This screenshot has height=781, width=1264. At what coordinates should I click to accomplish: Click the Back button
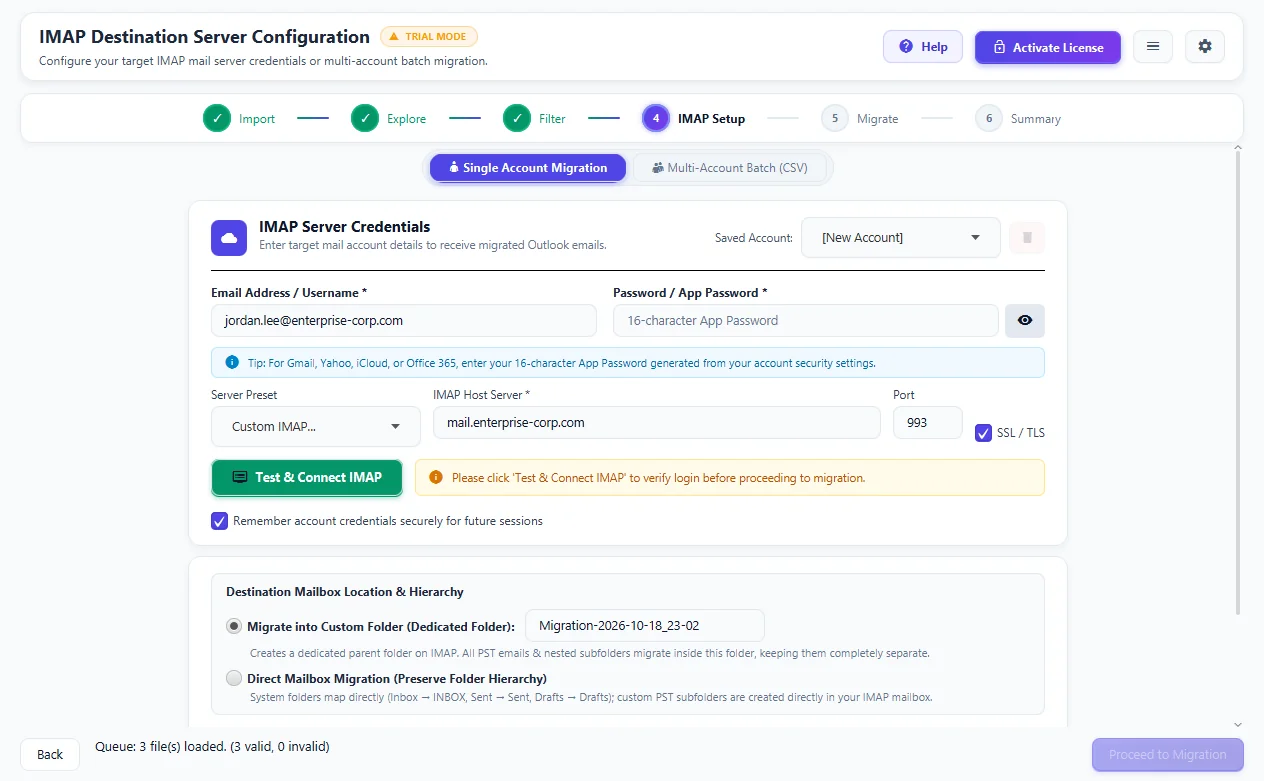pyautogui.click(x=50, y=754)
